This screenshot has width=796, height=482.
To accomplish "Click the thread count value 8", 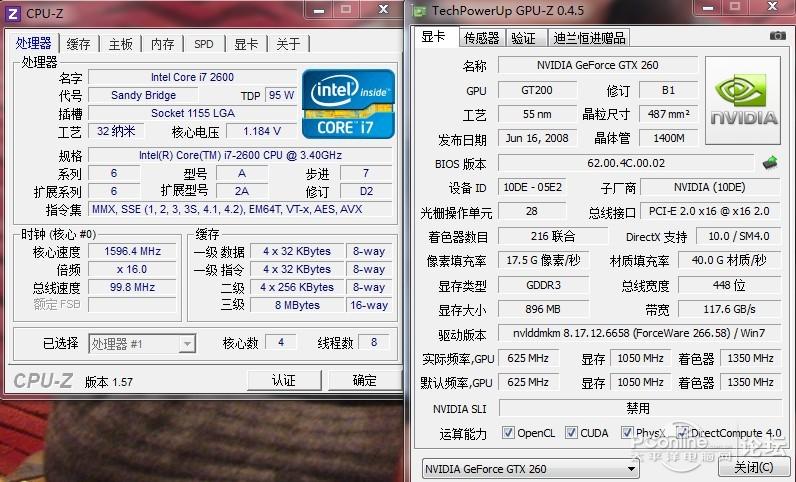I will click(374, 342).
